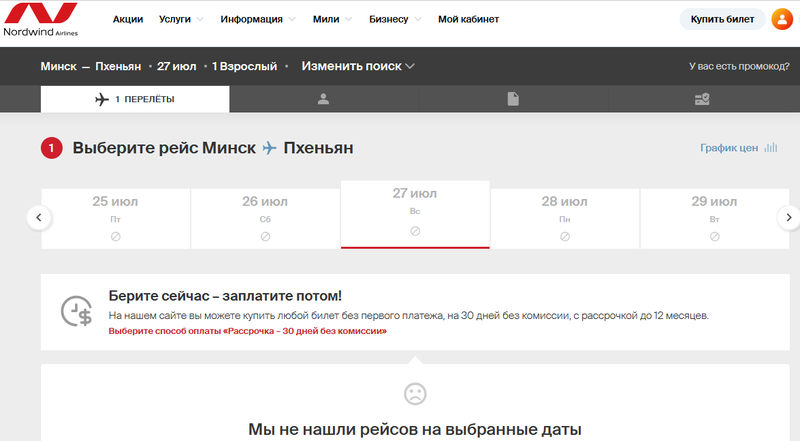The image size is (800, 441).
Task: Open the Акции menu item
Action: point(127,20)
